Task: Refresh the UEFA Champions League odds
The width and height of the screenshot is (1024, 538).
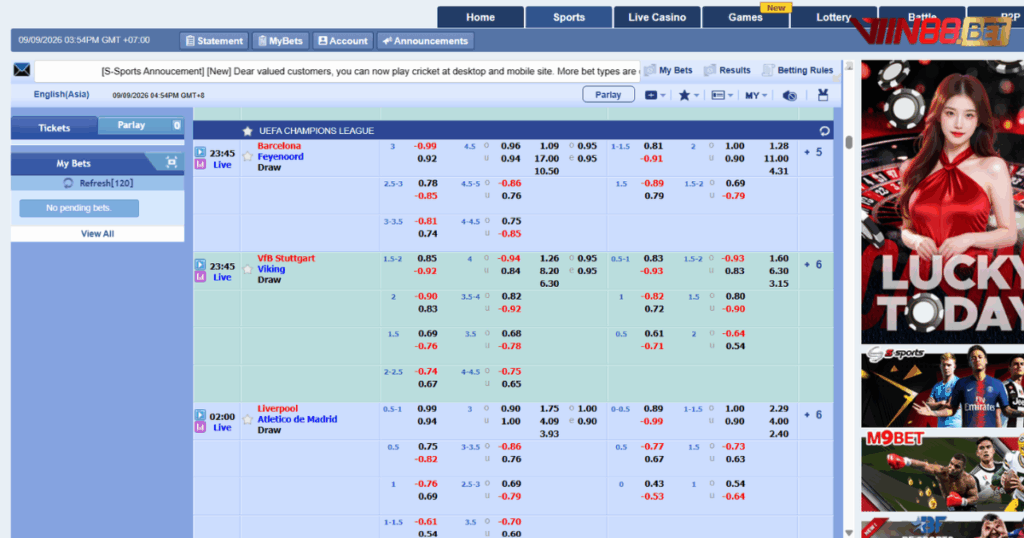Action: pyautogui.click(x=824, y=131)
